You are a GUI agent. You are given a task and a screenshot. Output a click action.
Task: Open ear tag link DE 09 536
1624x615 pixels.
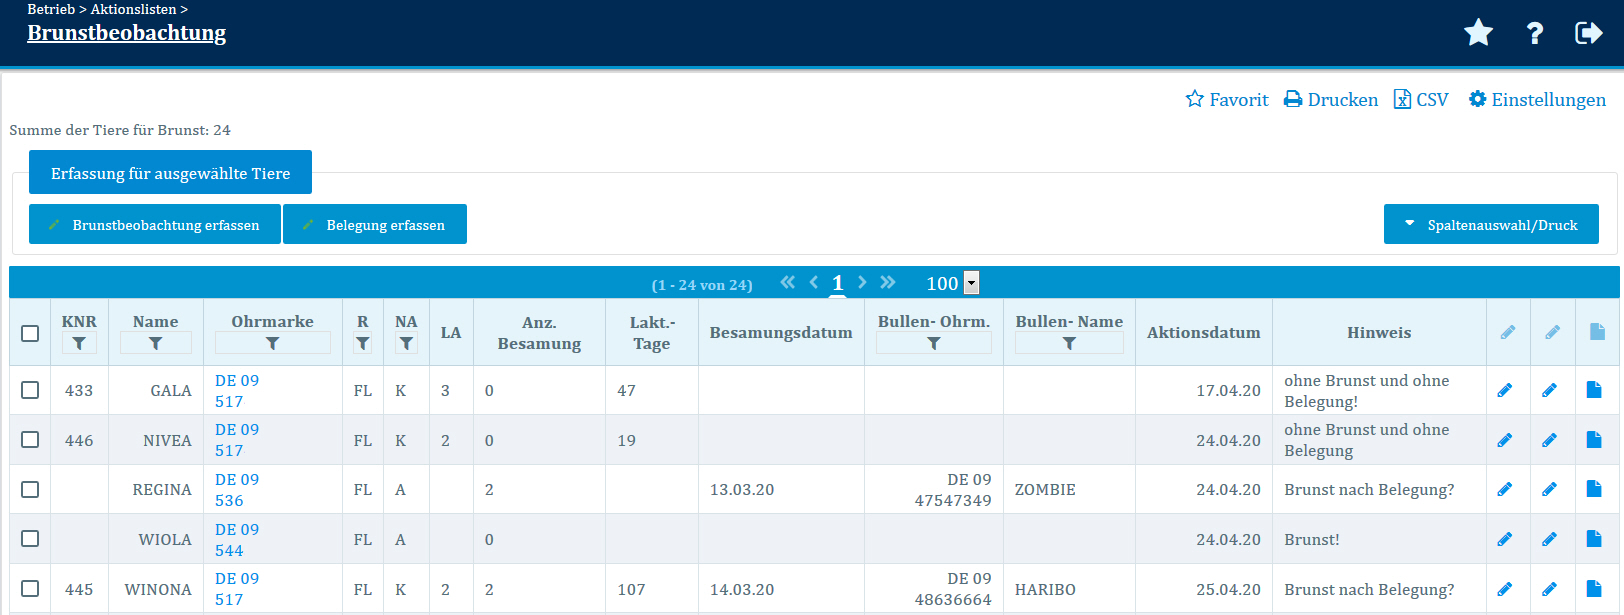pyautogui.click(x=237, y=490)
